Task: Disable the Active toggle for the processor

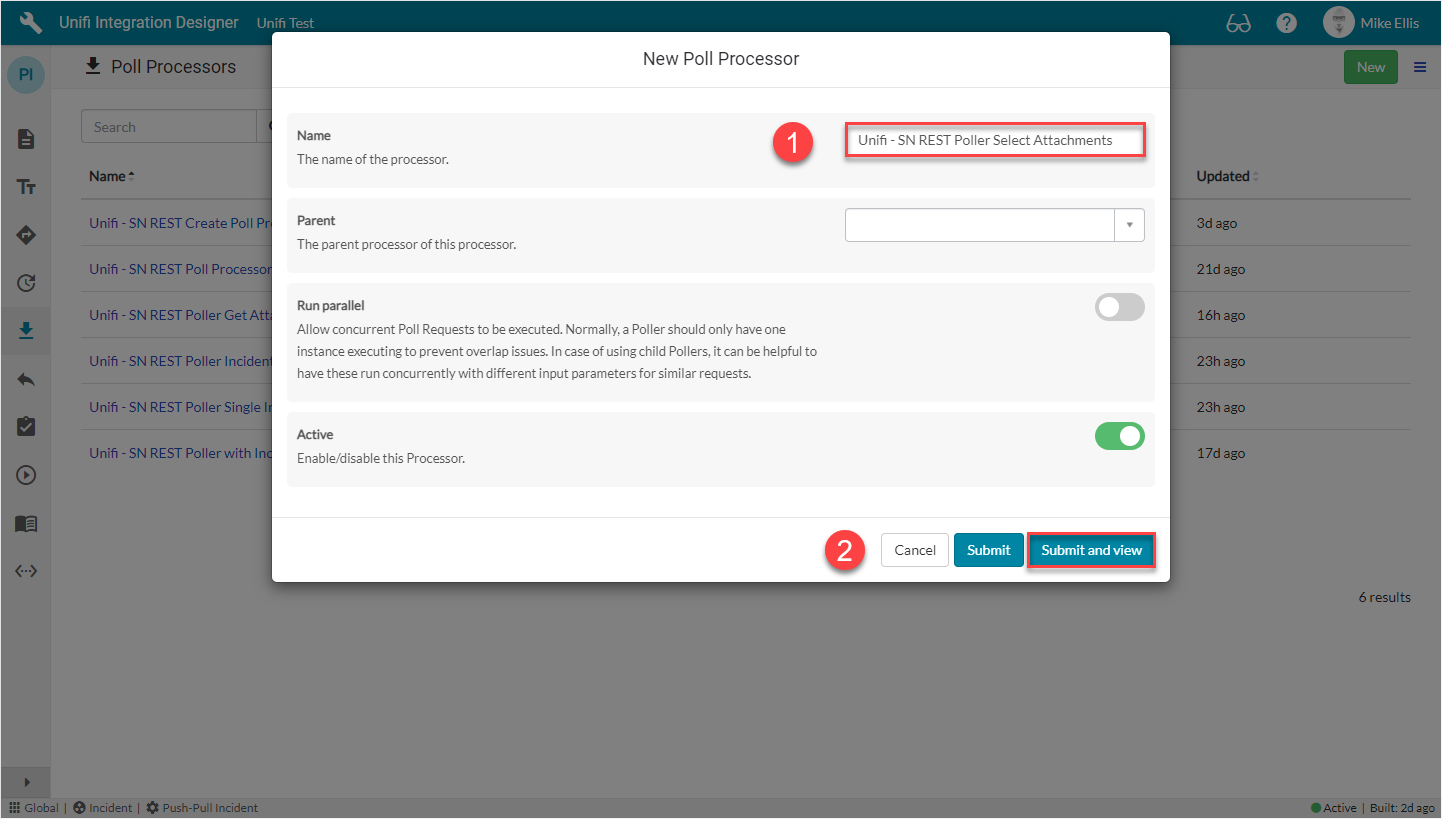Action: (x=1119, y=435)
